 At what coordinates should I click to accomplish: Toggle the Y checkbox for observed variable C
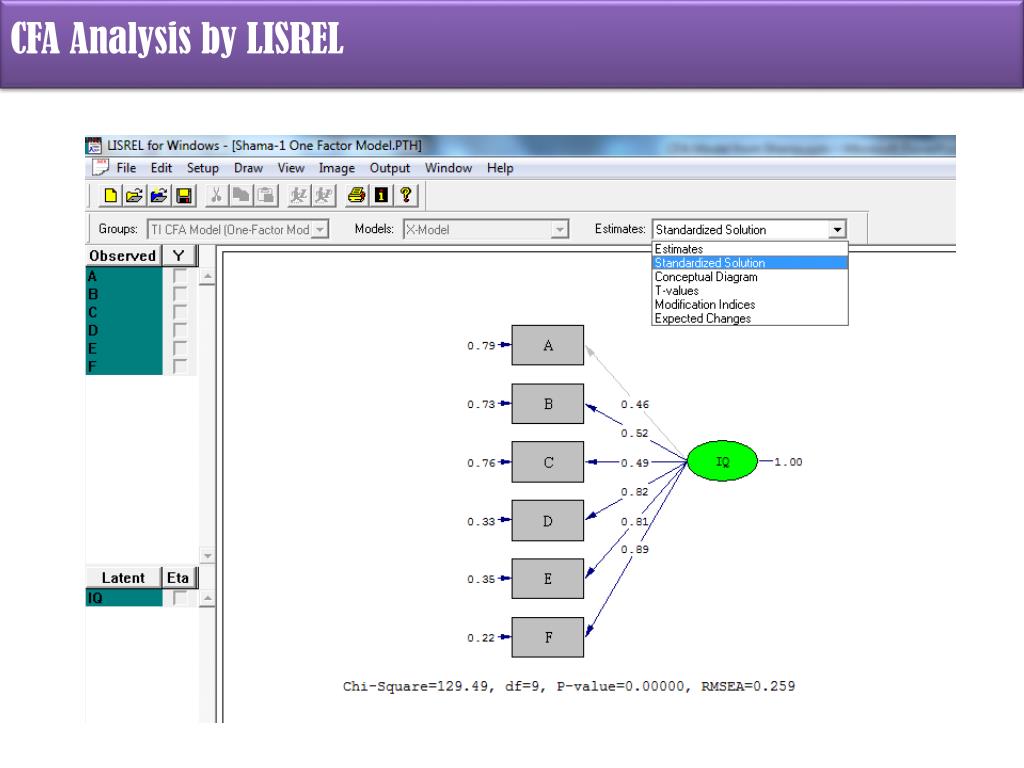(180, 312)
